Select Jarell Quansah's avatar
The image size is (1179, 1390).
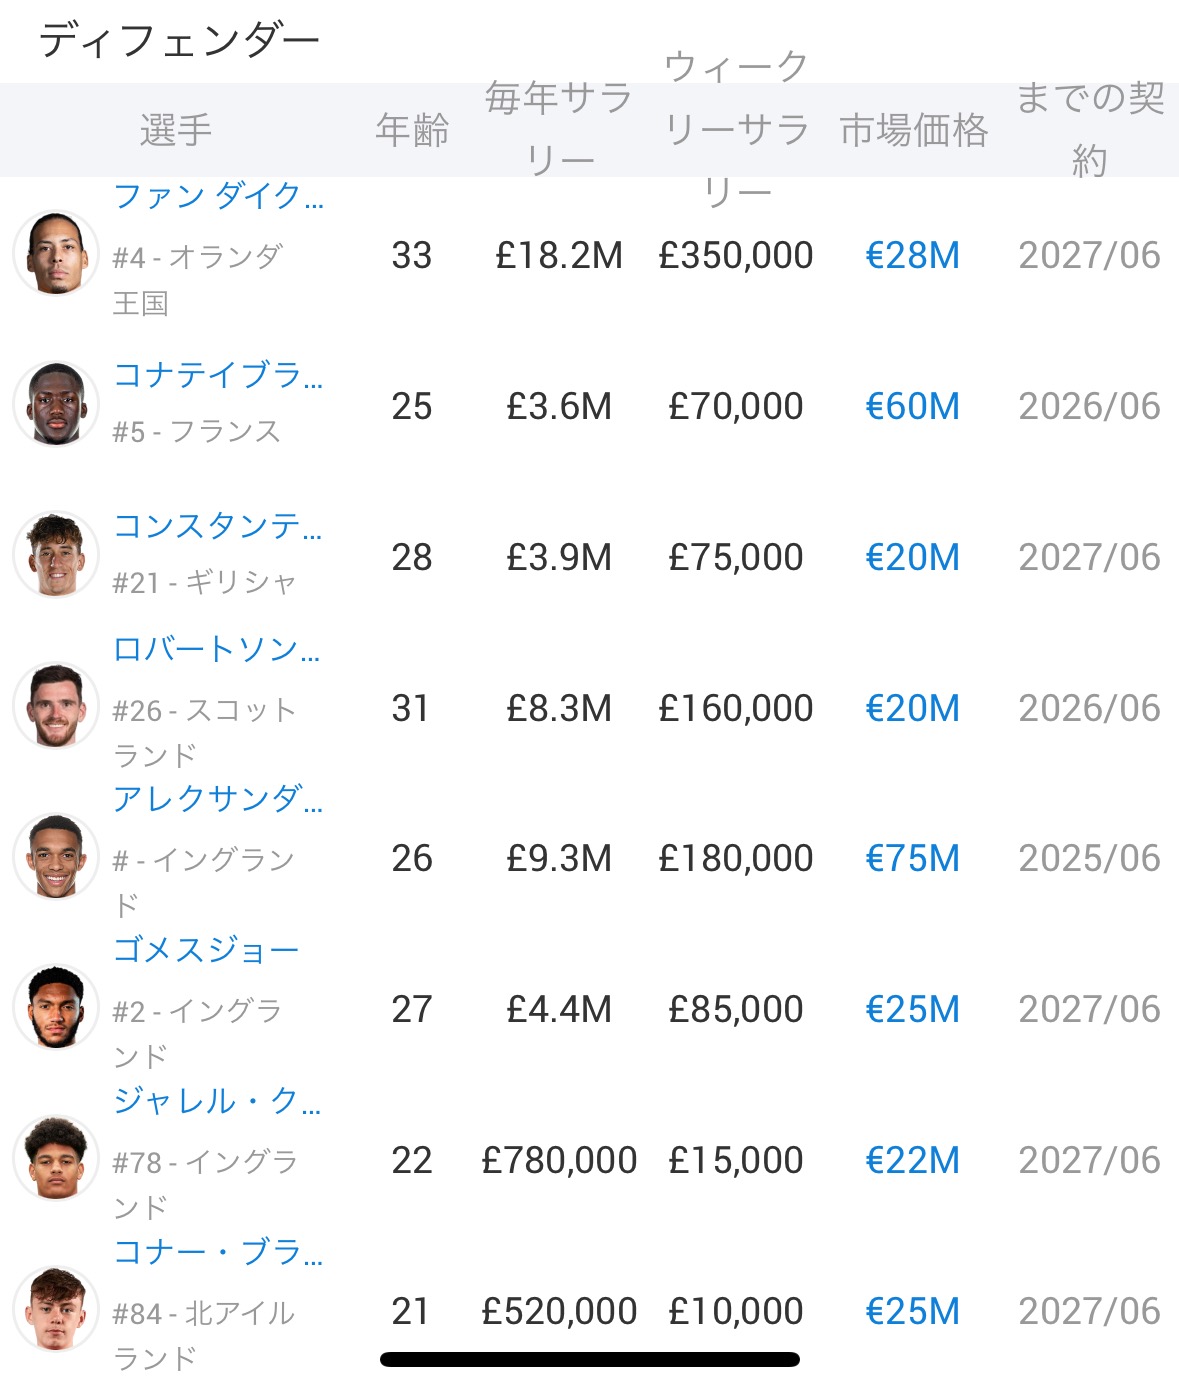point(56,1158)
